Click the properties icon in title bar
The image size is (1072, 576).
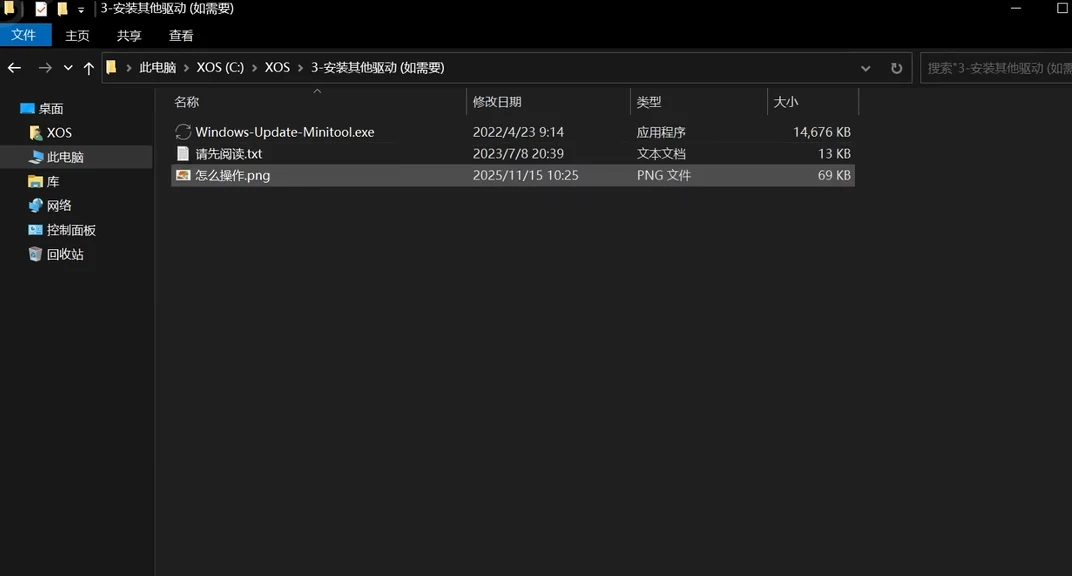point(41,9)
